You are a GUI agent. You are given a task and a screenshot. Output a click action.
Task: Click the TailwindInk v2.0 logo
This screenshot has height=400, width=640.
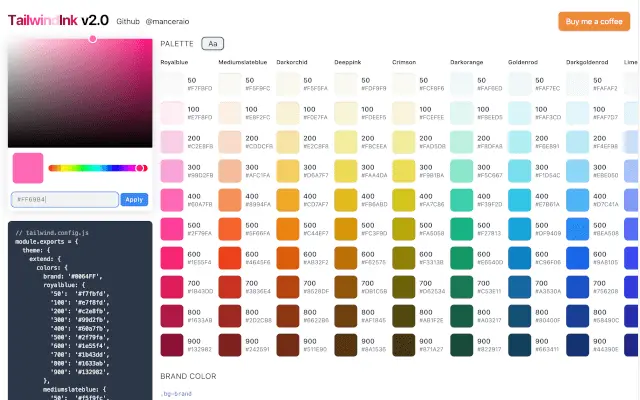click(58, 20)
